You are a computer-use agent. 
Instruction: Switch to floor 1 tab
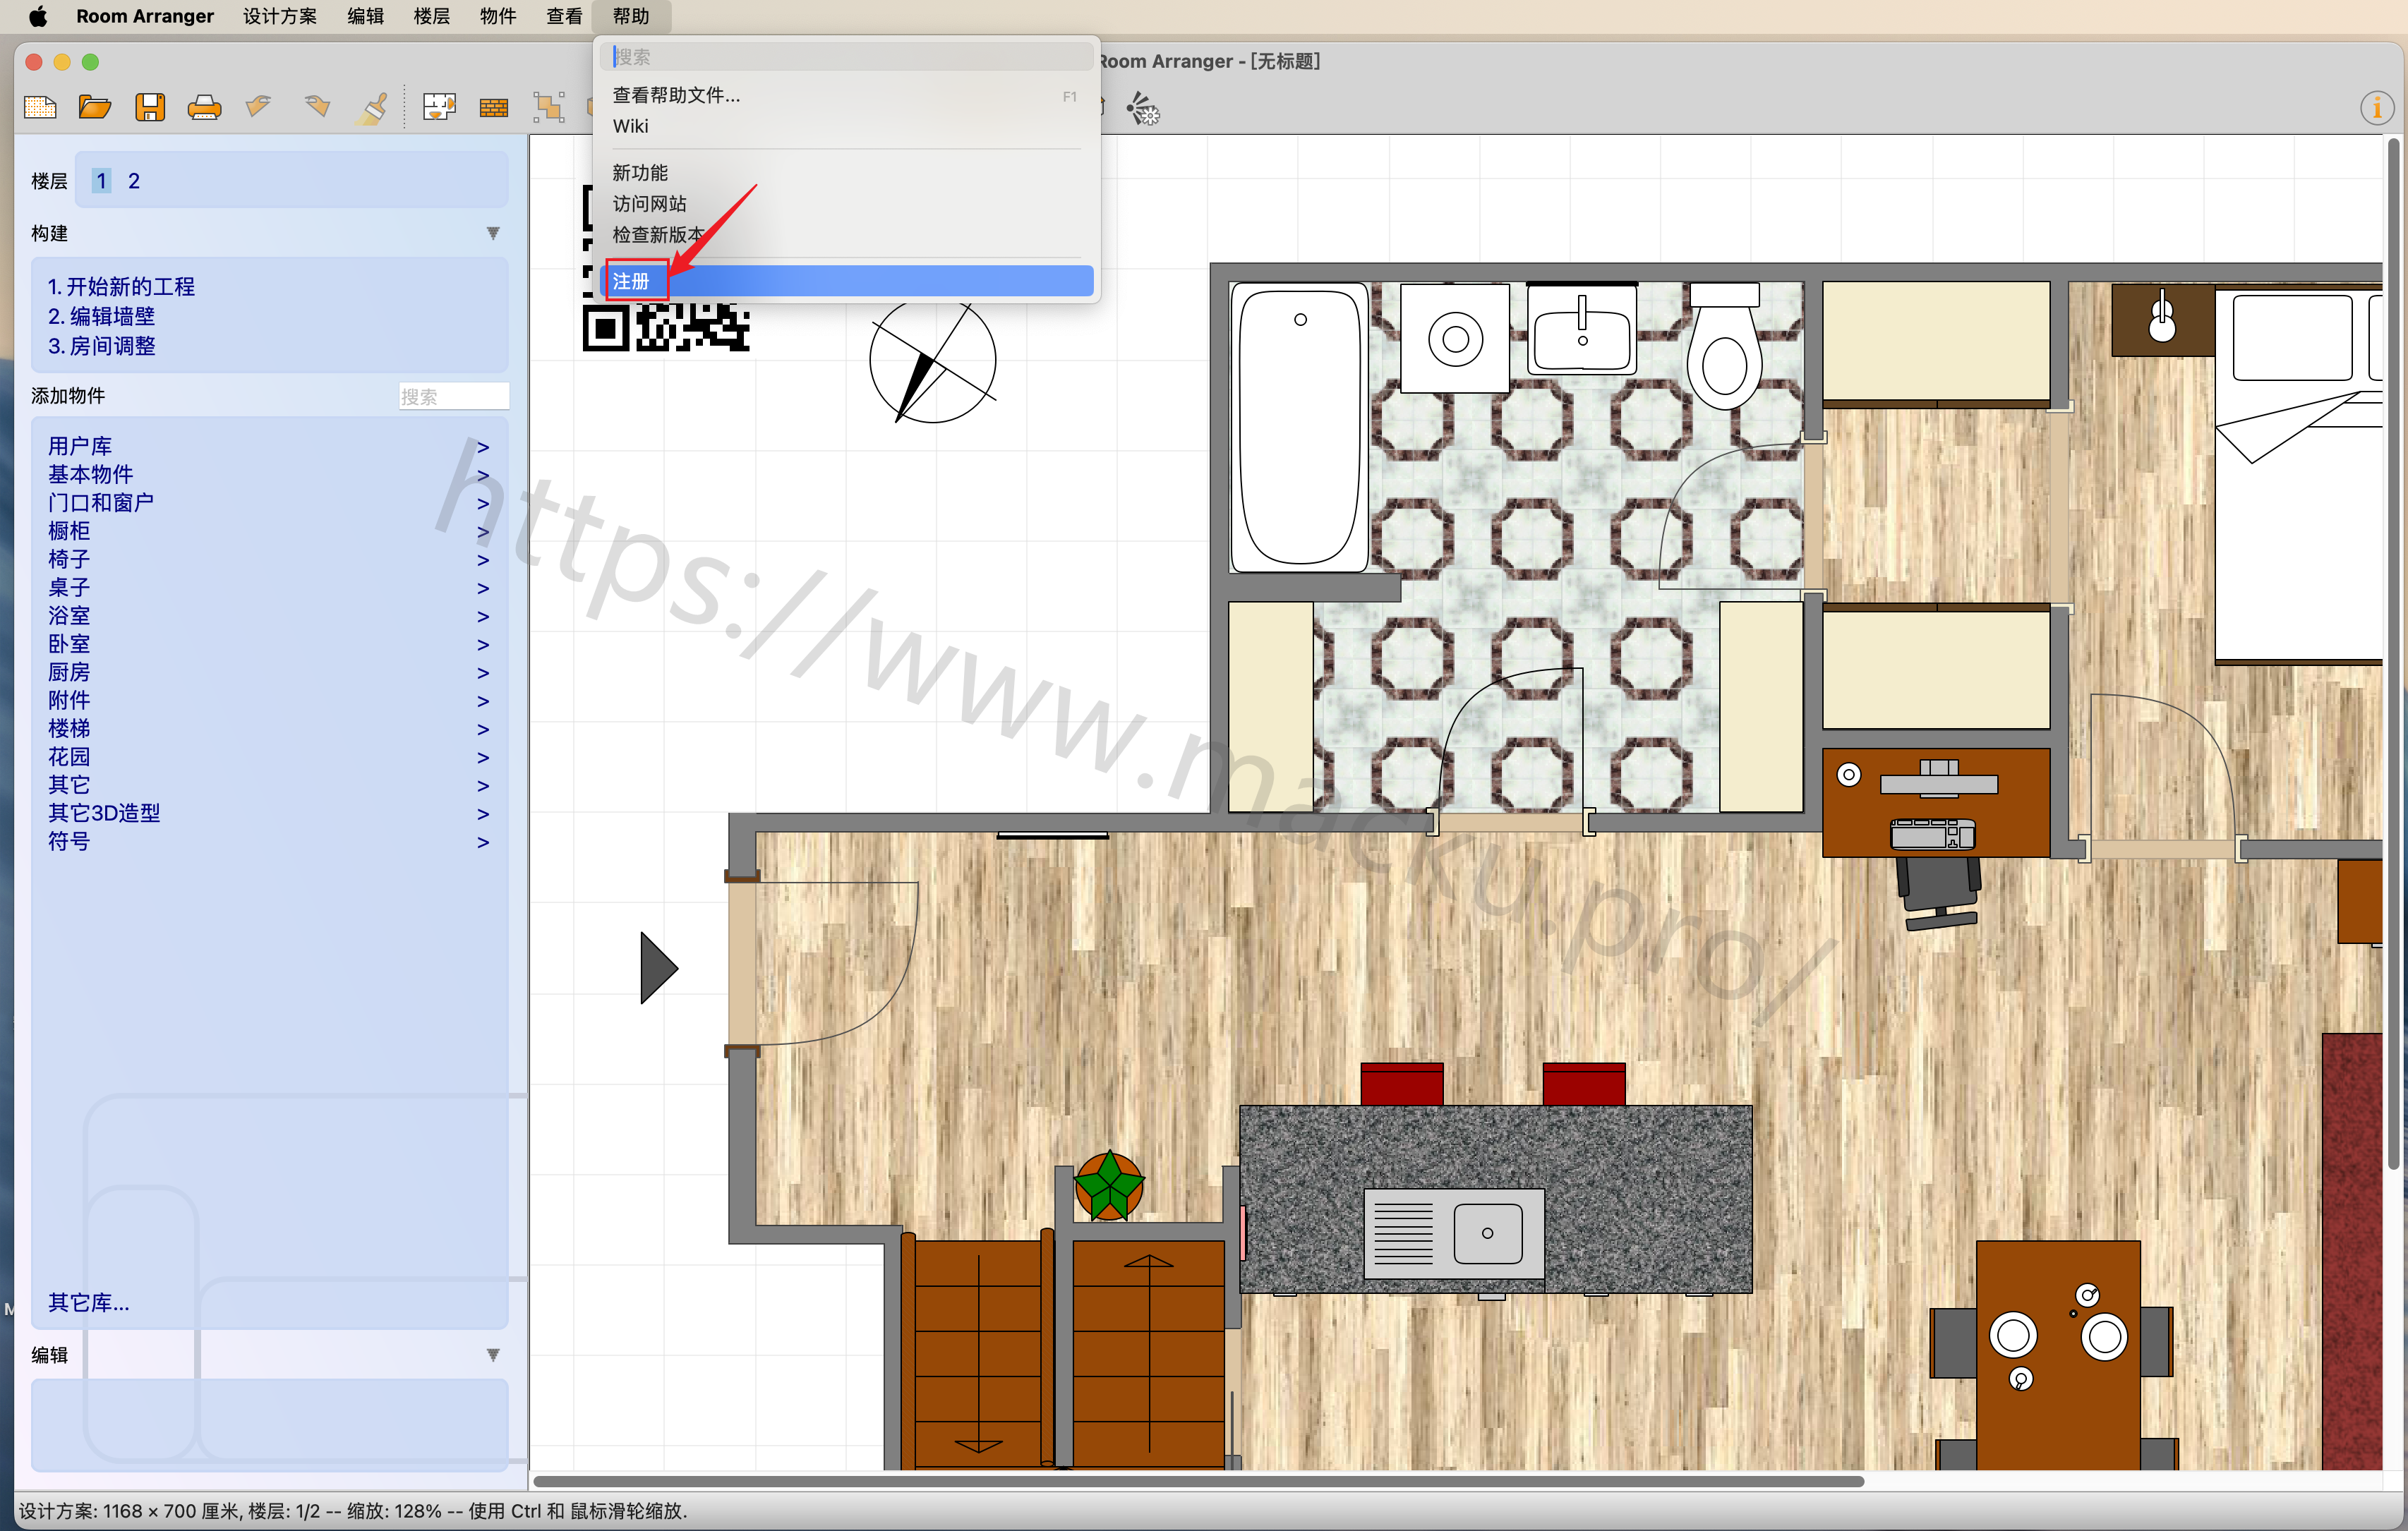tap(101, 181)
